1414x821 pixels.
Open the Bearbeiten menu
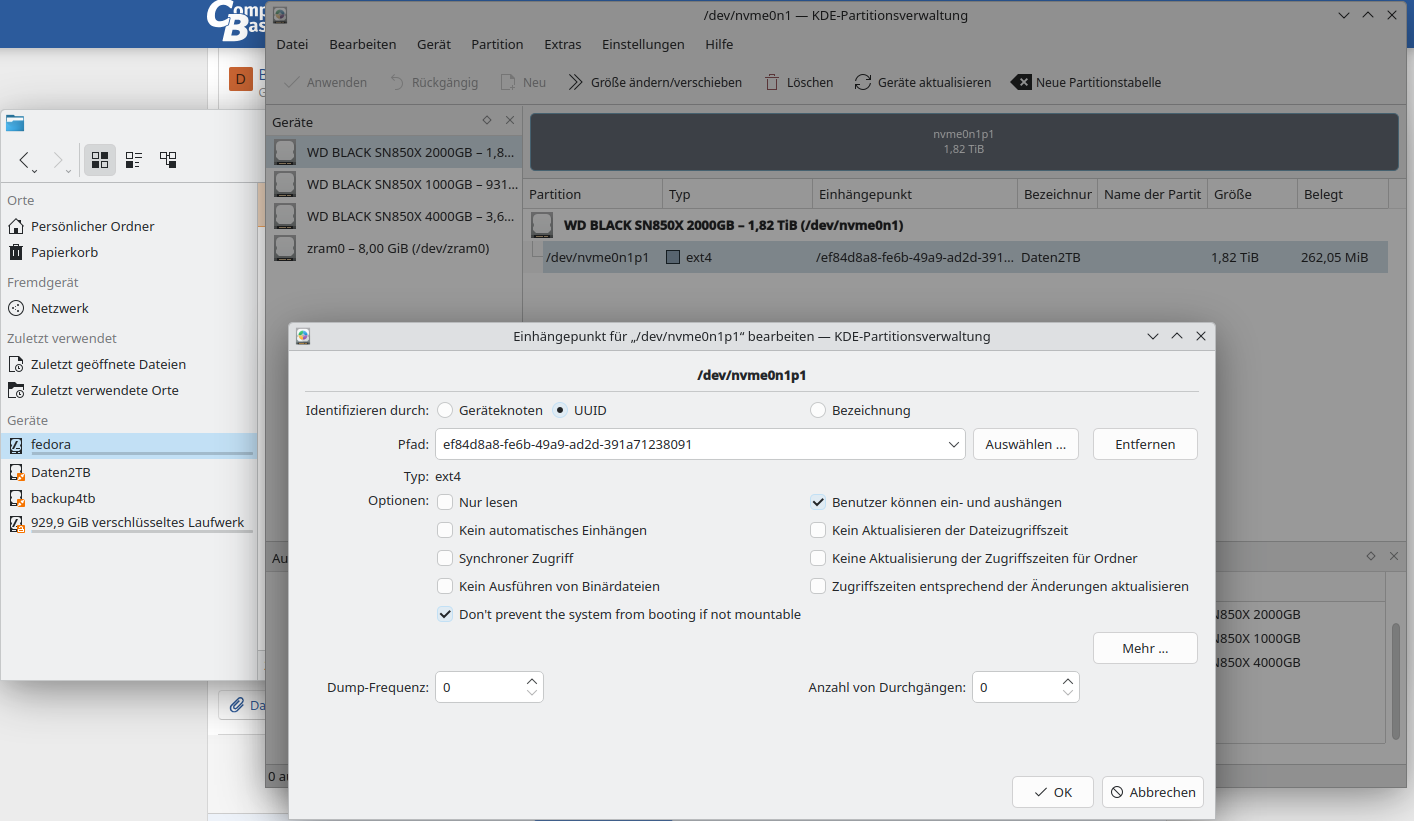(x=363, y=44)
